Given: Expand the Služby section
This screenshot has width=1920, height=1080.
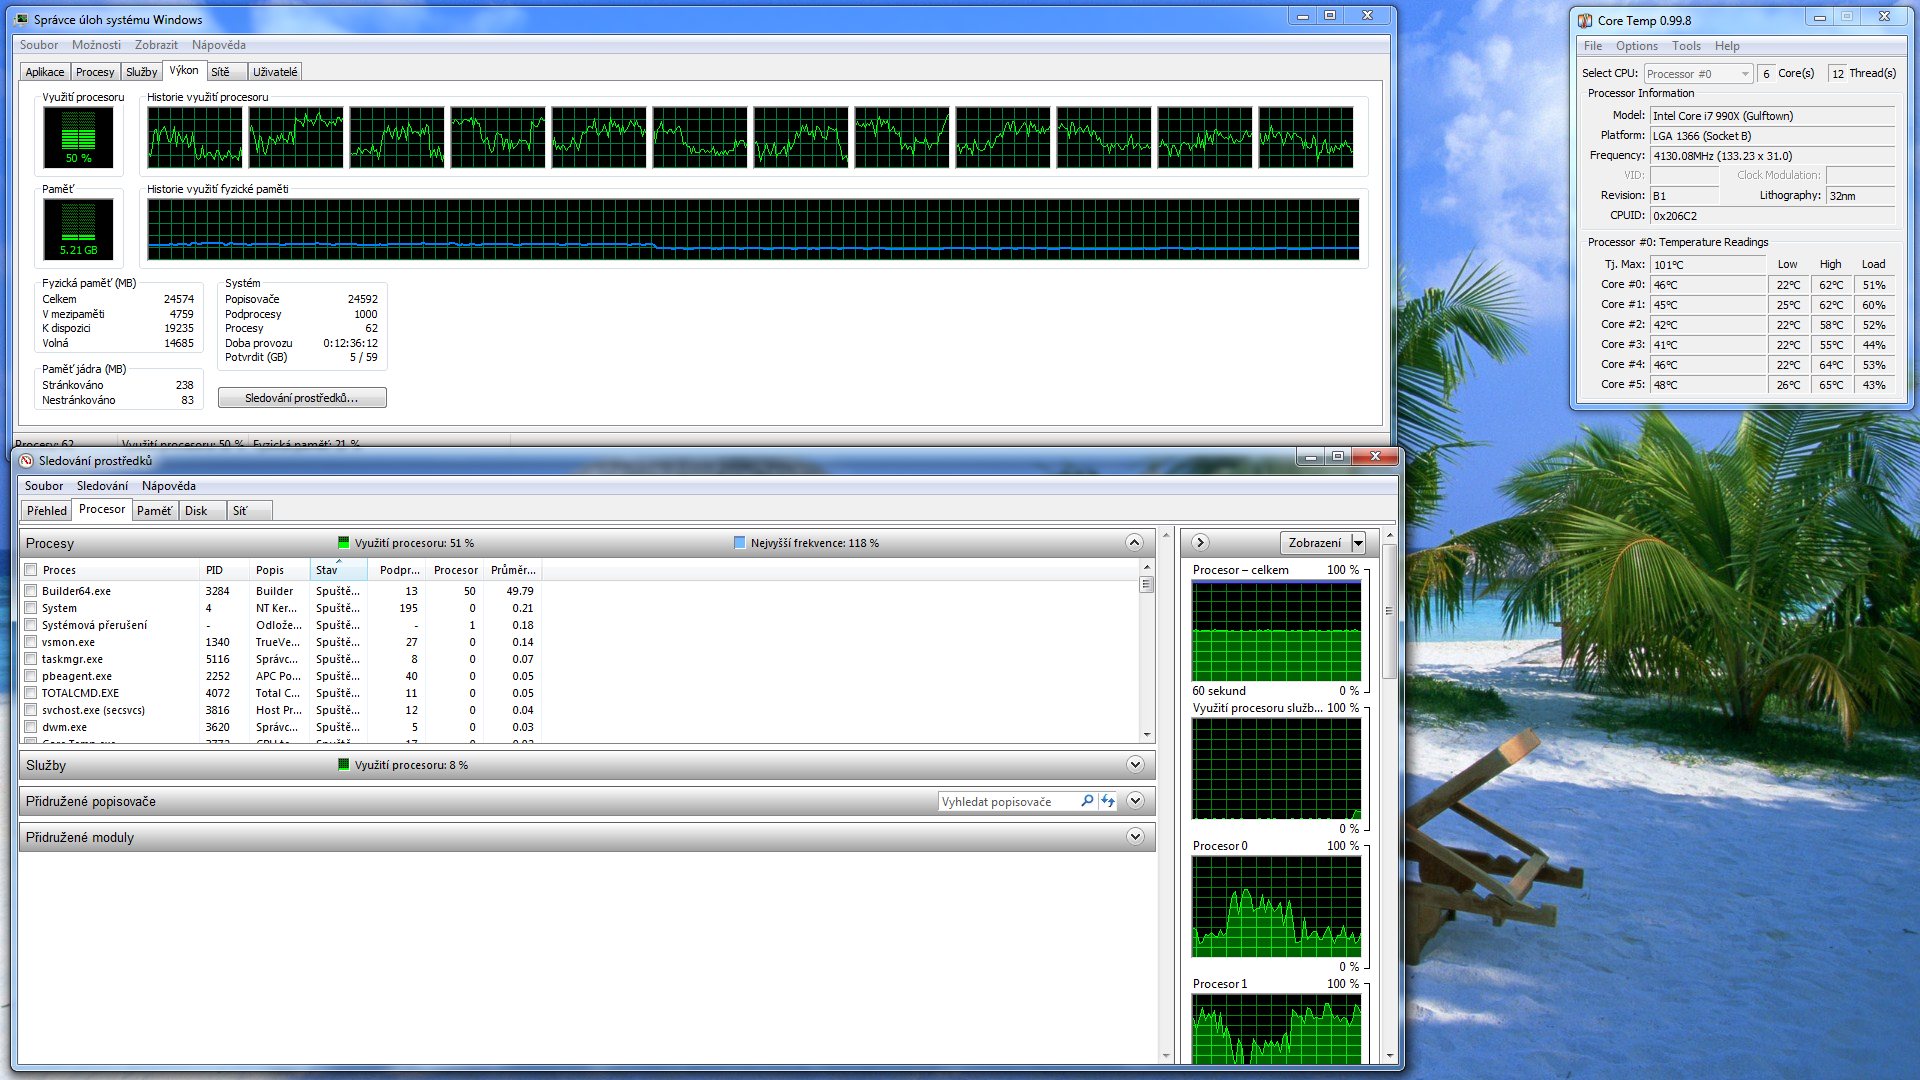Looking at the screenshot, I should coord(1135,765).
